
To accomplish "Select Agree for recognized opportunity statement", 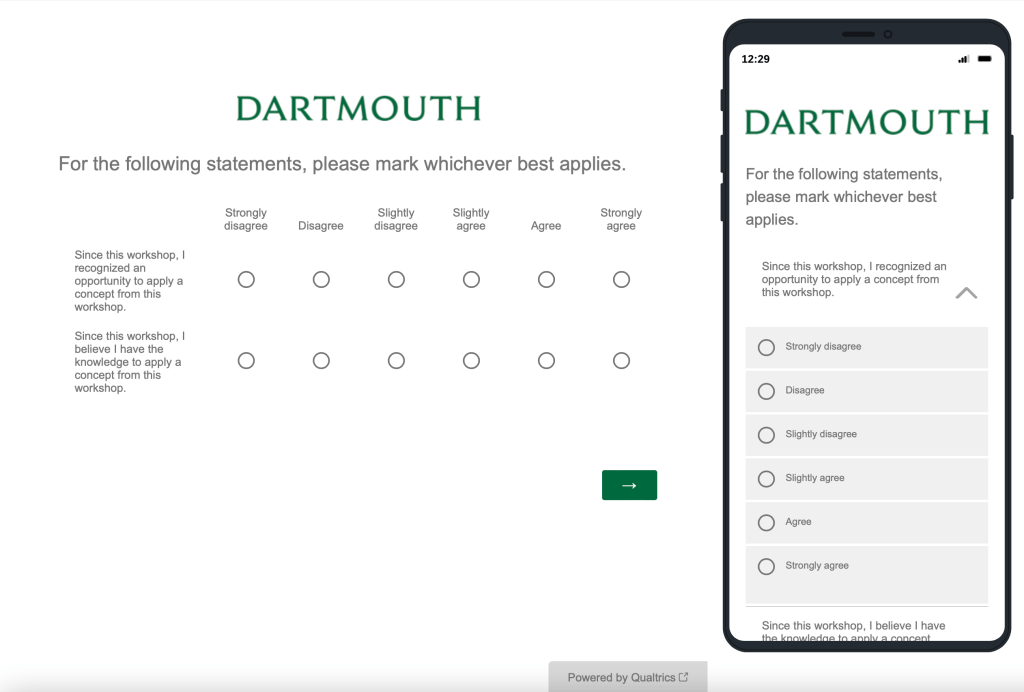I will pyautogui.click(x=546, y=280).
